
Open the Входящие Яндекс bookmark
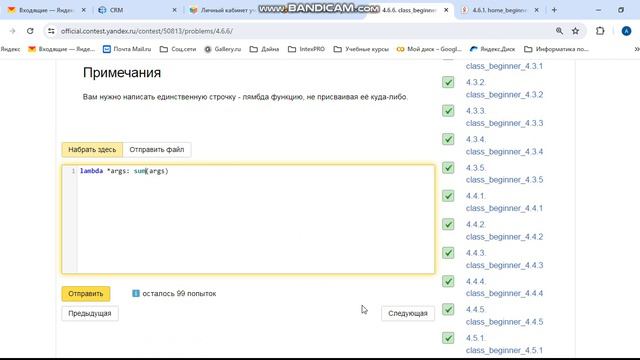click(61, 49)
